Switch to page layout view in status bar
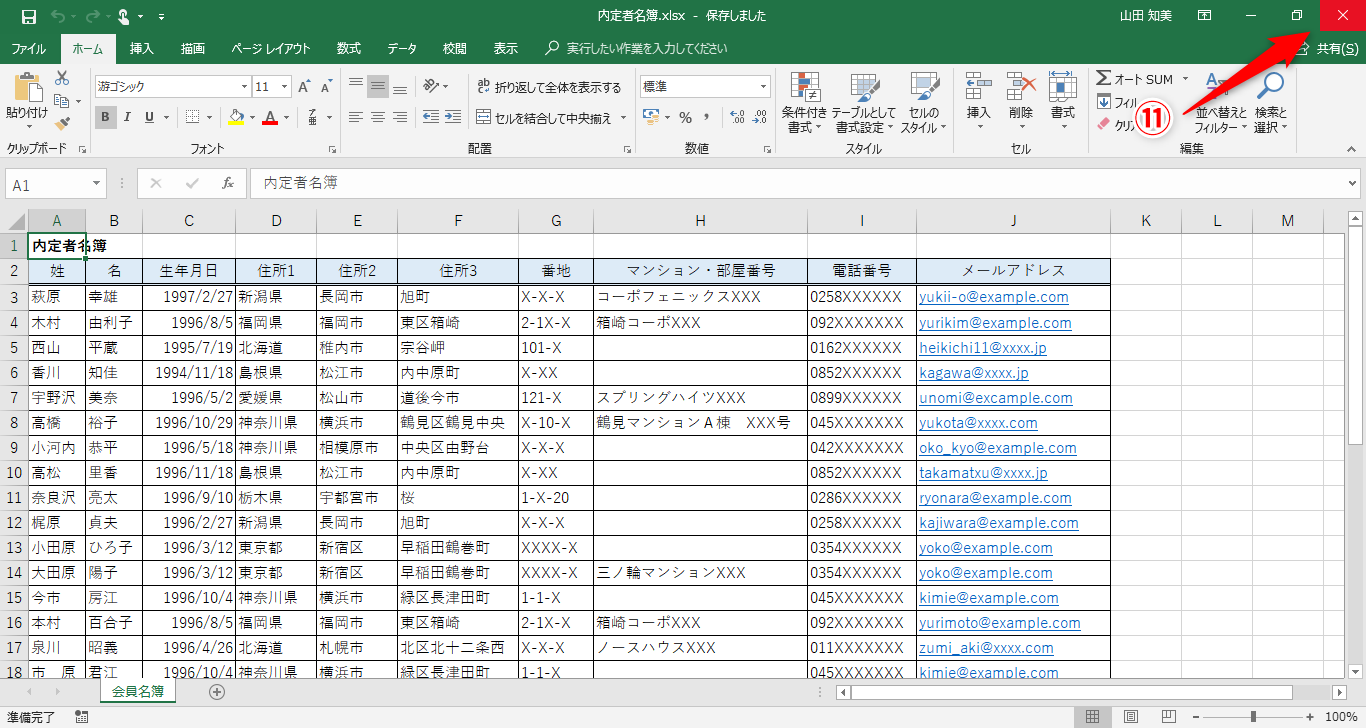This screenshot has height=728, width=1366. tap(1130, 717)
